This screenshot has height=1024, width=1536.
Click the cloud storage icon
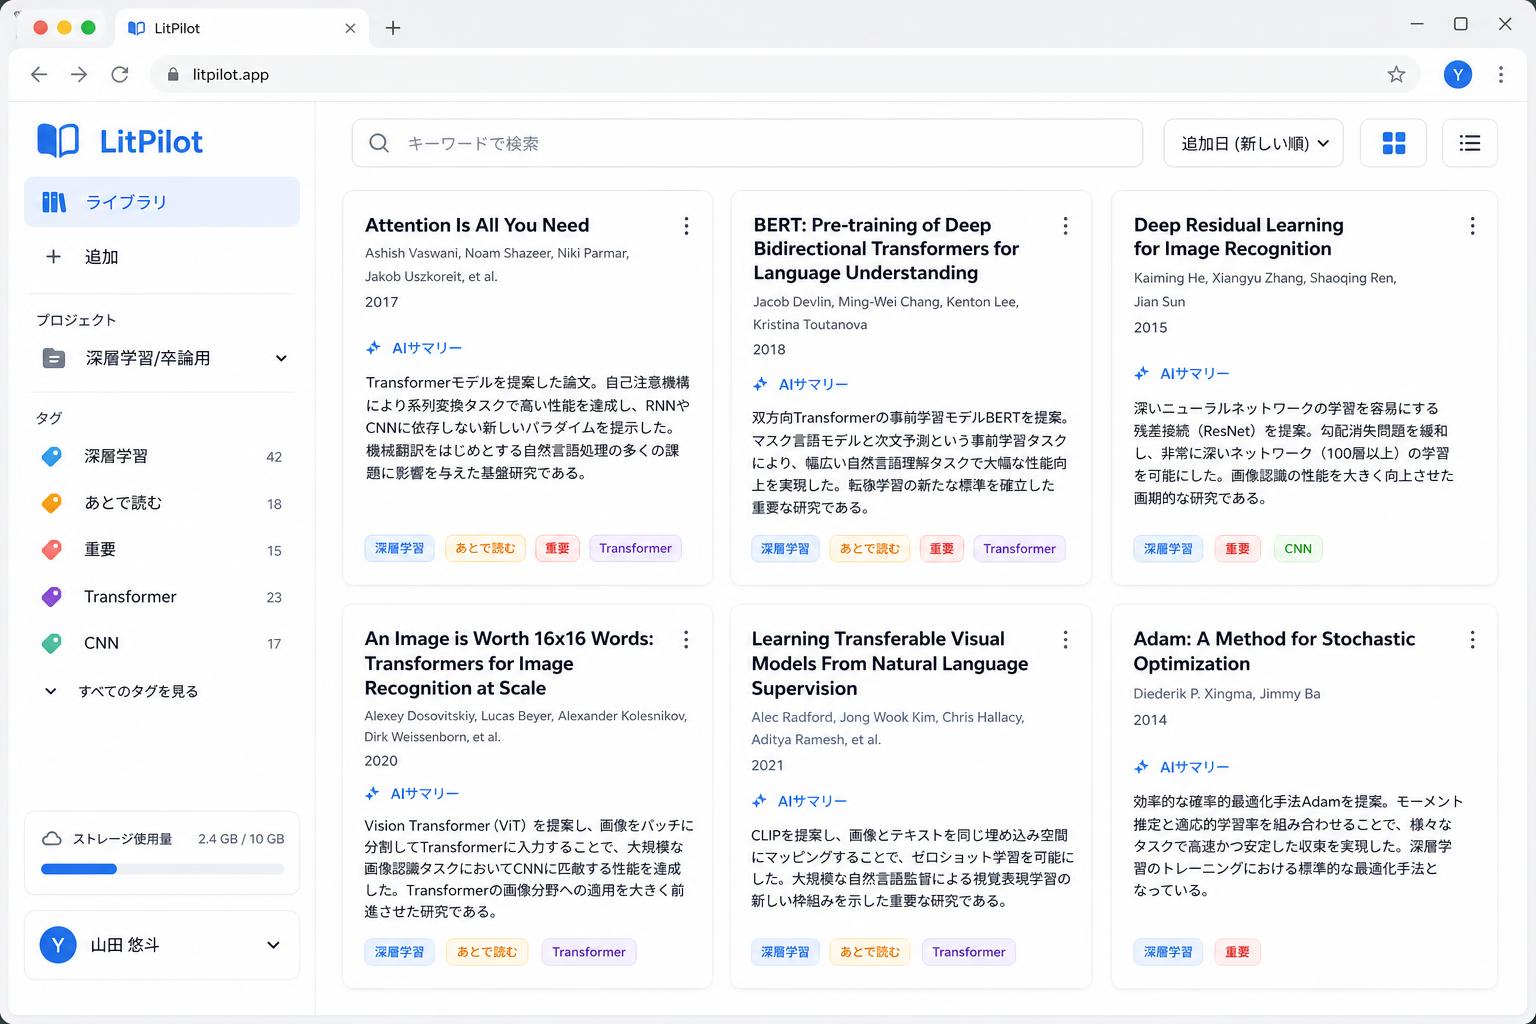52,839
